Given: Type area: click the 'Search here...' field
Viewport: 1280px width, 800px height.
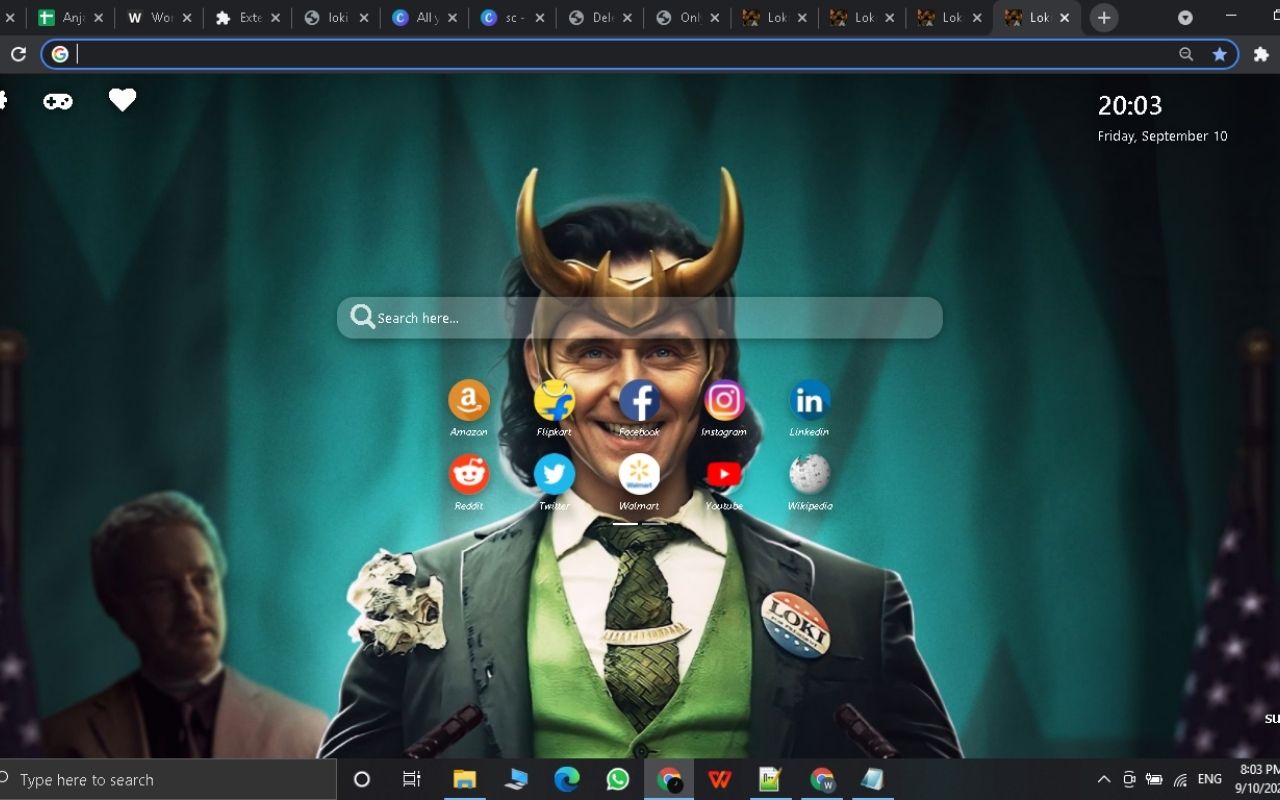Looking at the screenshot, I should point(639,318).
